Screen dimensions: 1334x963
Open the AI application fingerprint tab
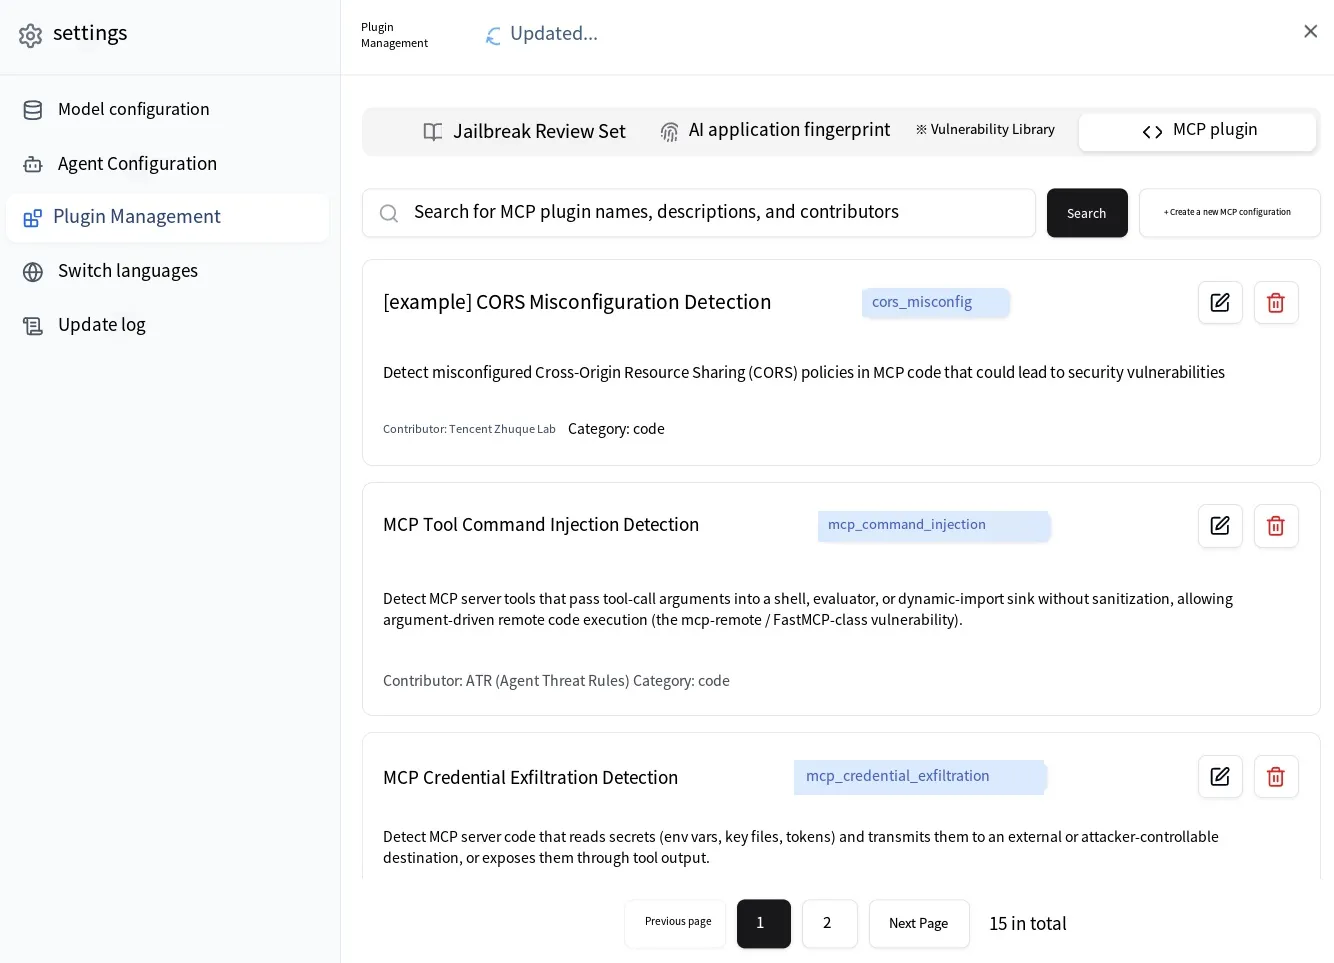click(774, 131)
